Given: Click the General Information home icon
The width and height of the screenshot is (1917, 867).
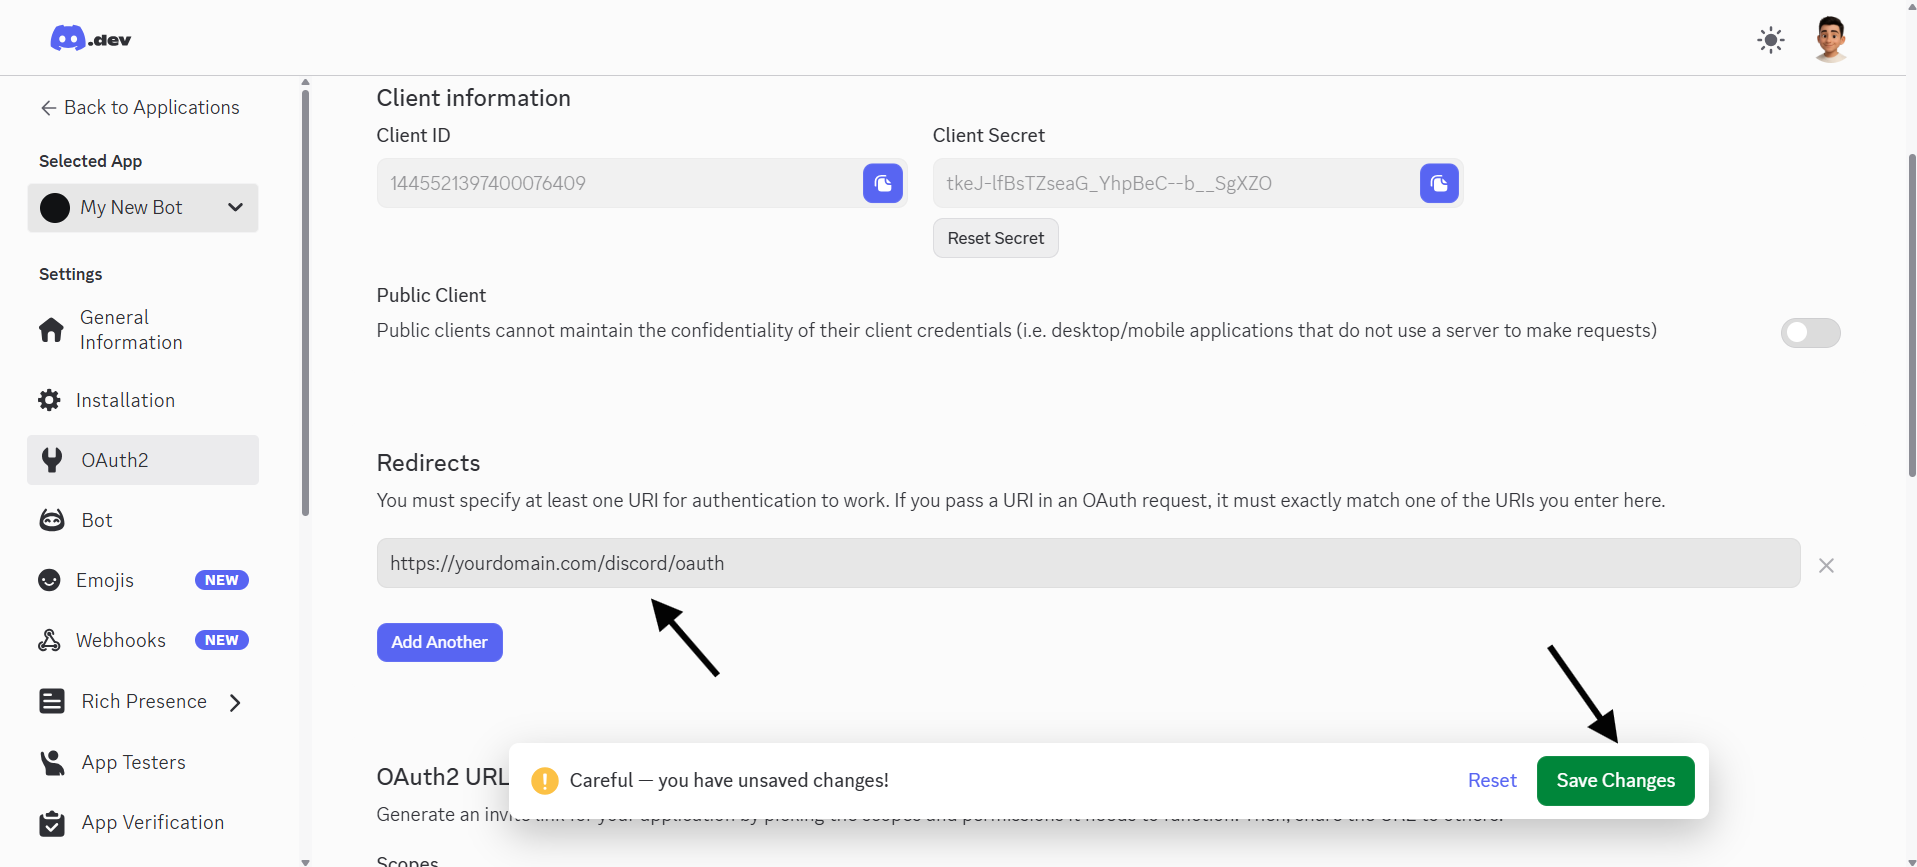Looking at the screenshot, I should coord(51,330).
